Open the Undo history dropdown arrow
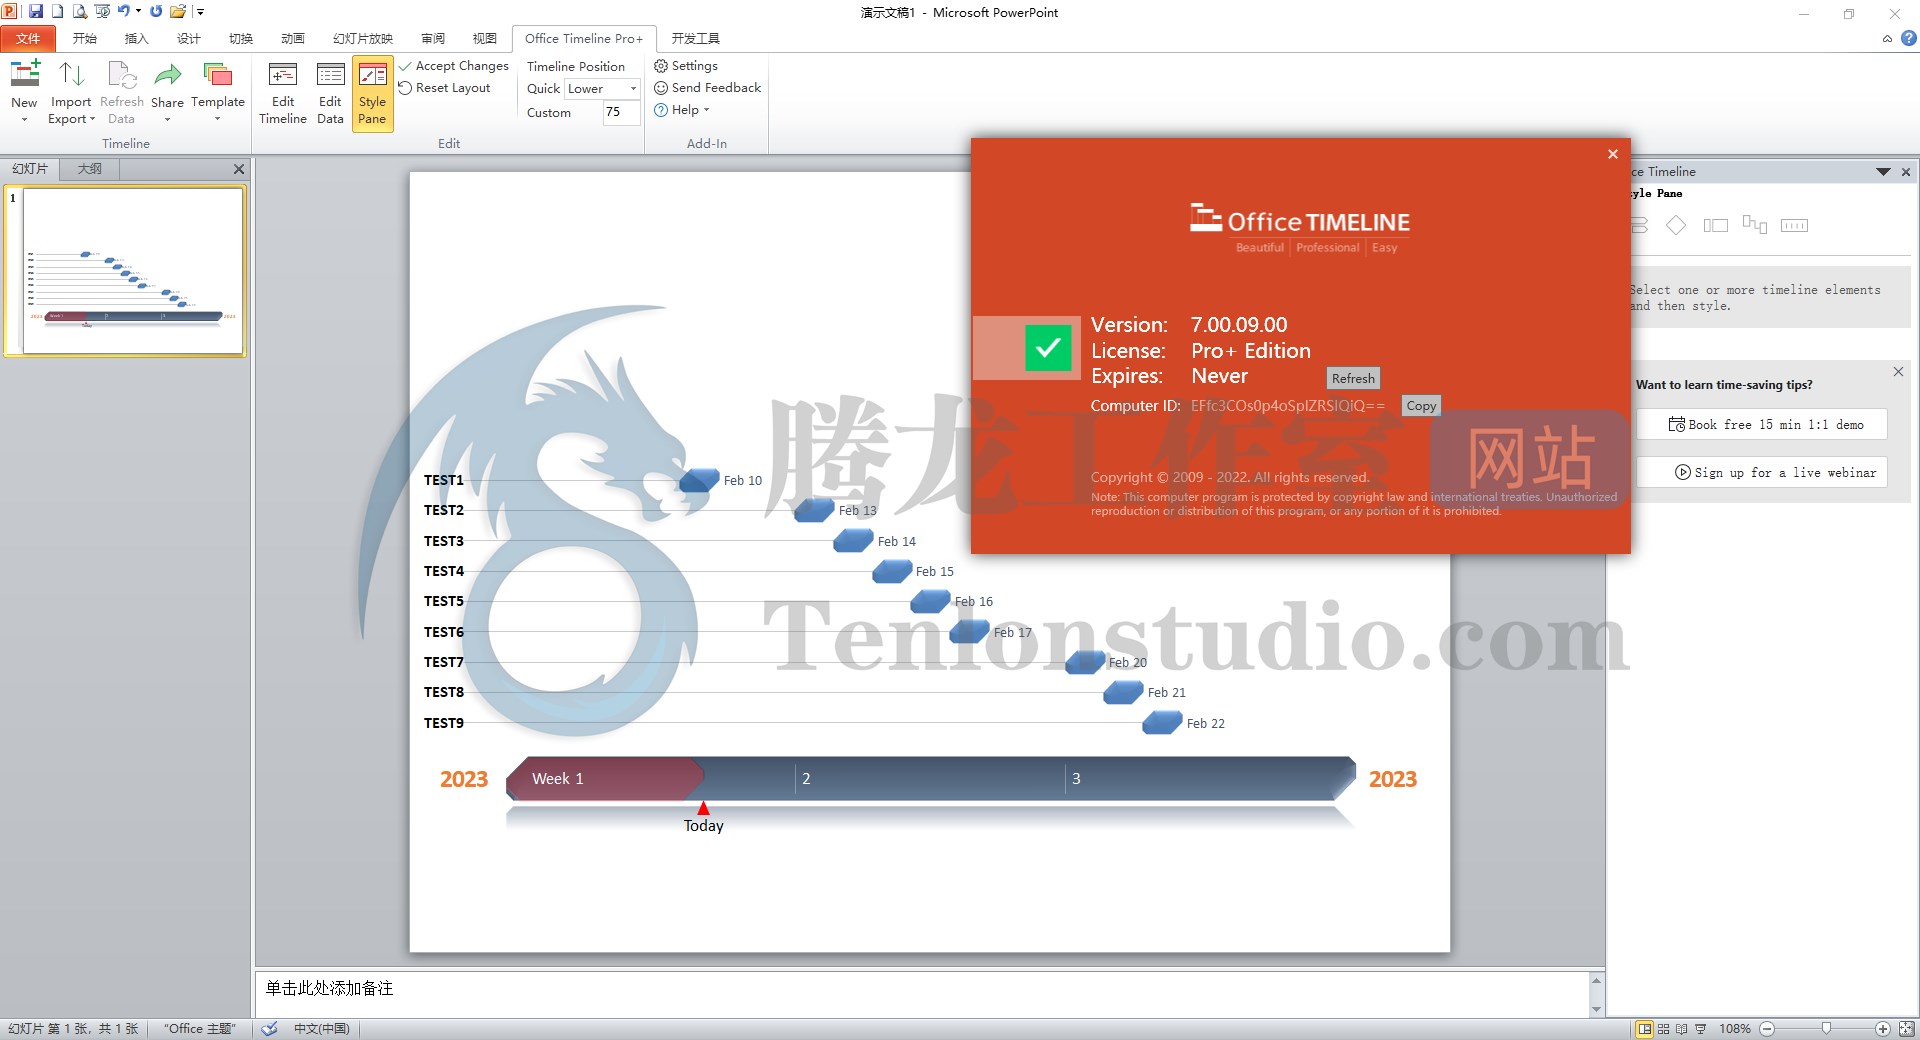1920x1040 pixels. (138, 11)
